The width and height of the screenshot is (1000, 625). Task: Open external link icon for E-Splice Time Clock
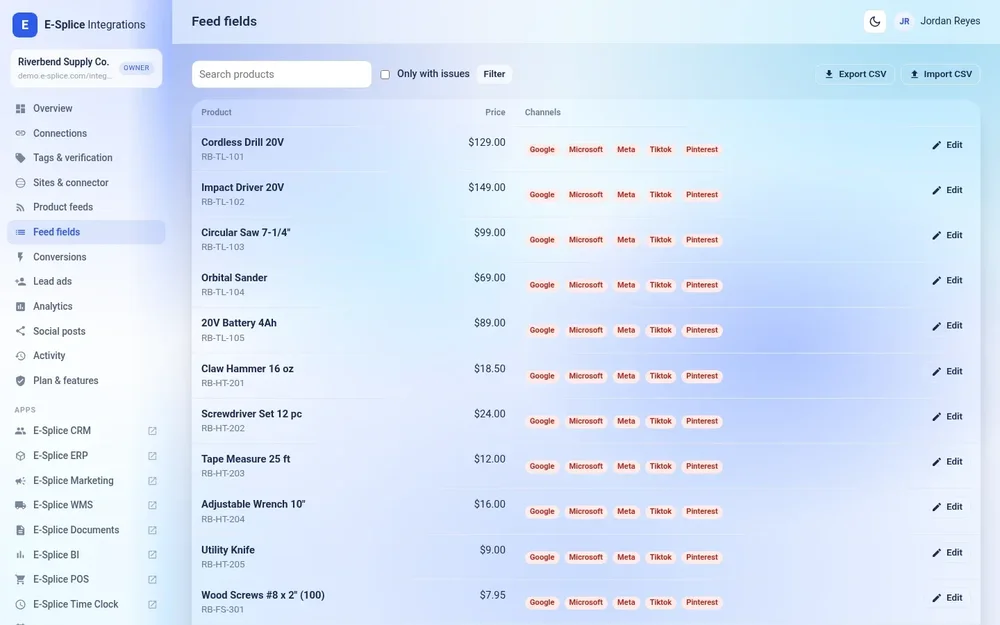tap(152, 605)
